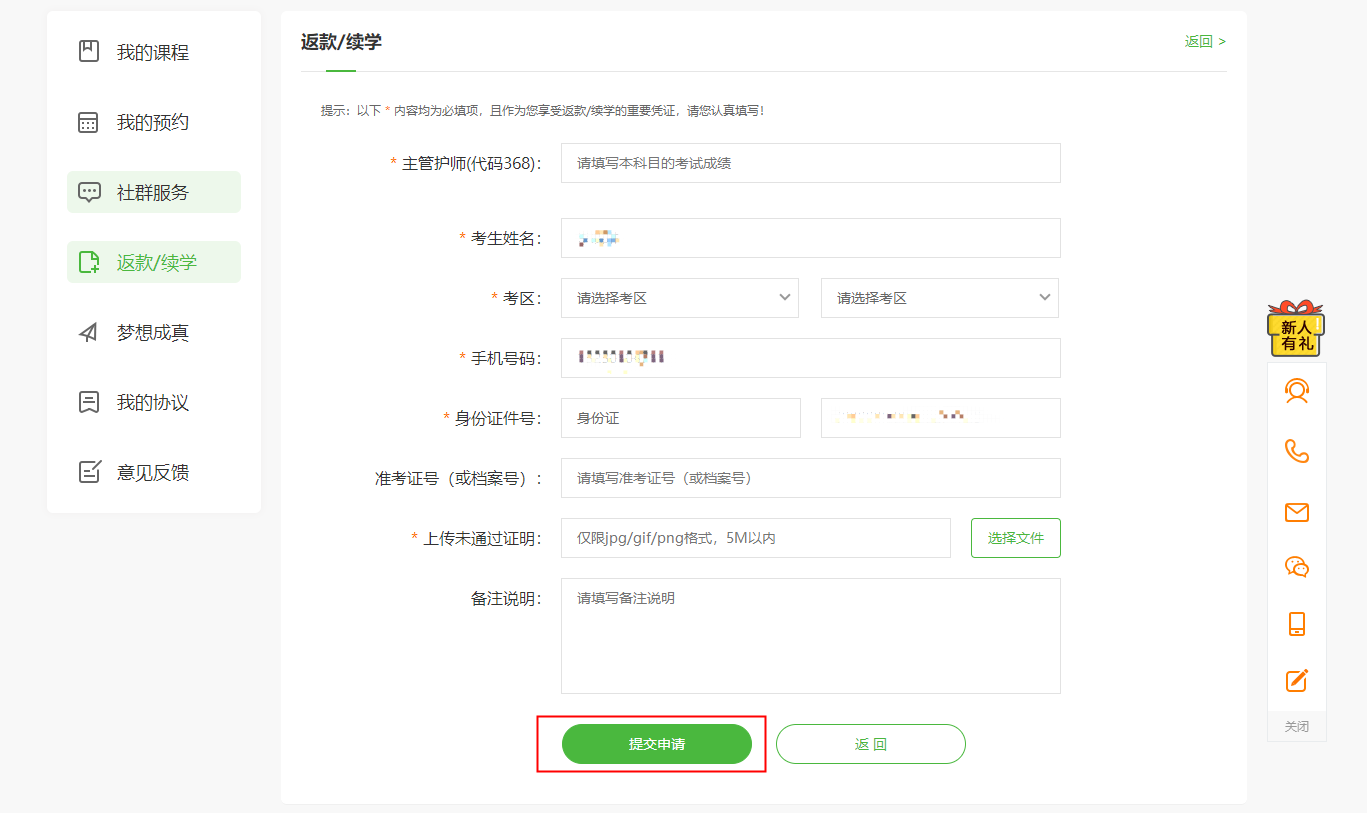This screenshot has width=1367, height=813.
Task: Click the 选择文件 upload button
Action: click(1015, 538)
